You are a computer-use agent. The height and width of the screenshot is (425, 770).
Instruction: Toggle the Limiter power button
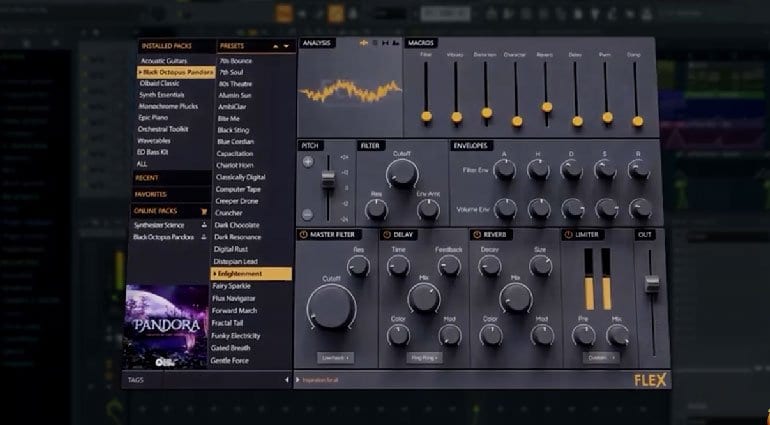(x=568, y=235)
